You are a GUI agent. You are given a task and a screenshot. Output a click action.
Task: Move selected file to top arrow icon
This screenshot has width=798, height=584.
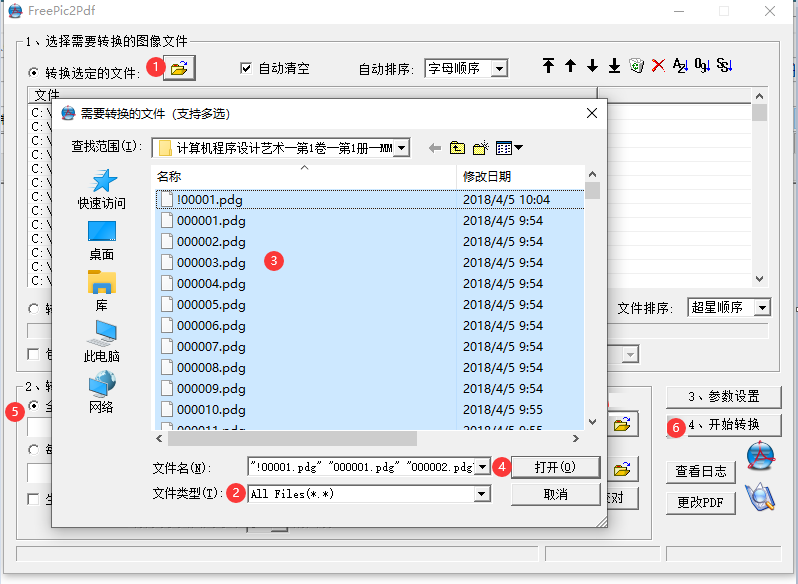548,66
